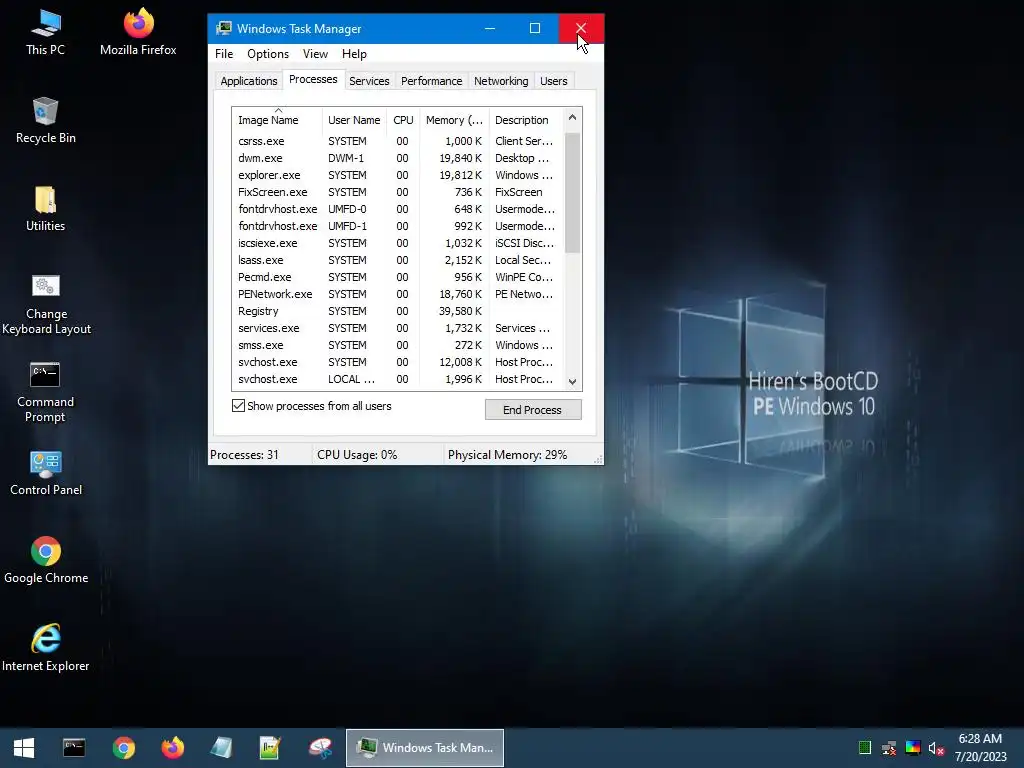Viewport: 1024px width, 768px height.
Task: Click the process list scrollbar thumb
Action: [x=572, y=193]
